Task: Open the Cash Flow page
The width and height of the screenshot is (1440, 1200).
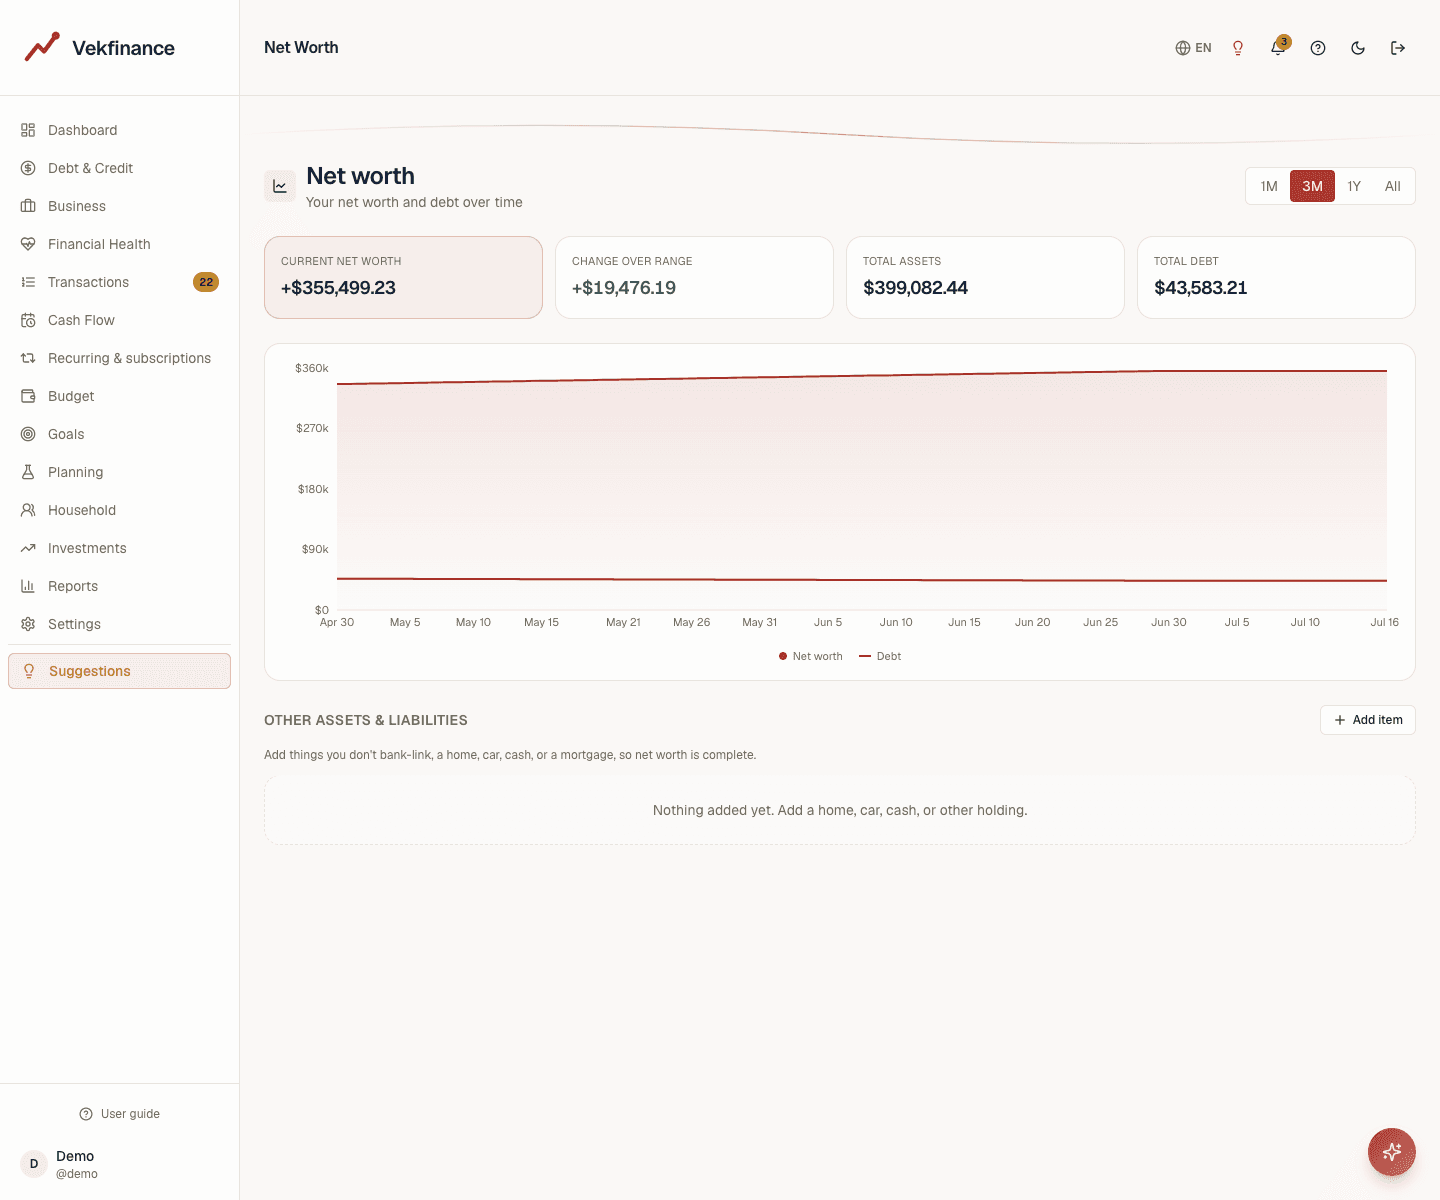Action: tap(119, 320)
